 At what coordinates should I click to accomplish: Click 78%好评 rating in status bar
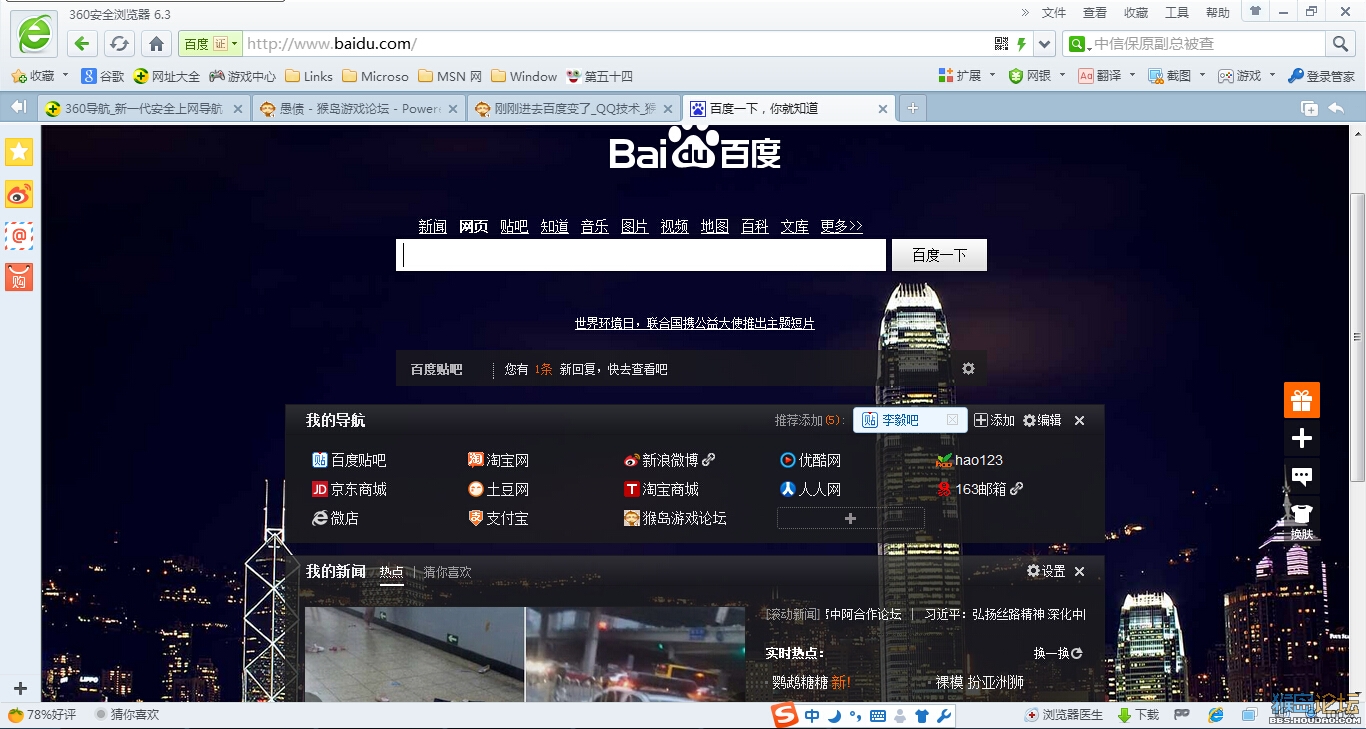coord(42,715)
